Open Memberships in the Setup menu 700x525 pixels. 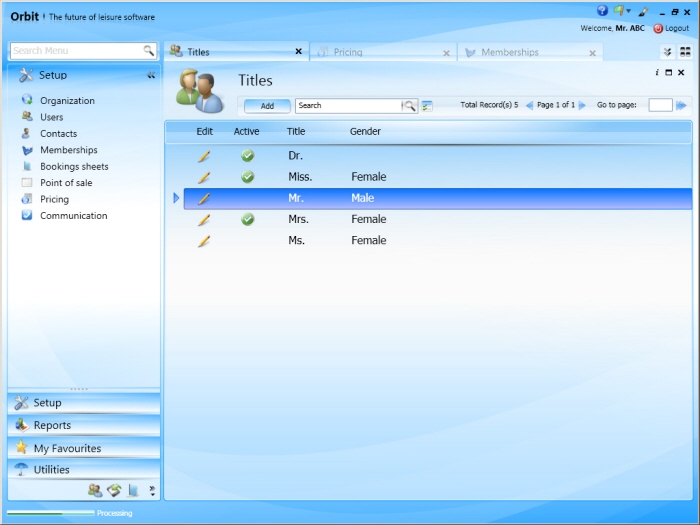click(x=69, y=150)
